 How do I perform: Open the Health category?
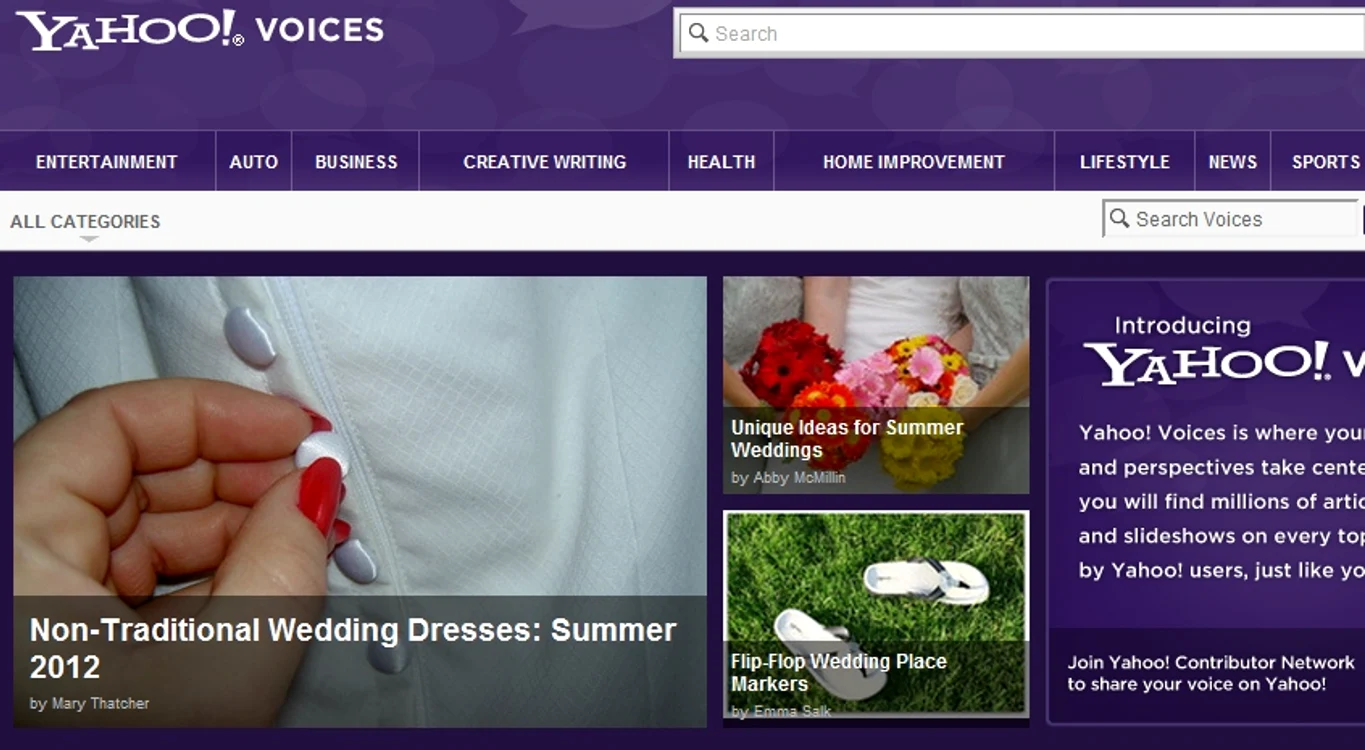point(721,162)
